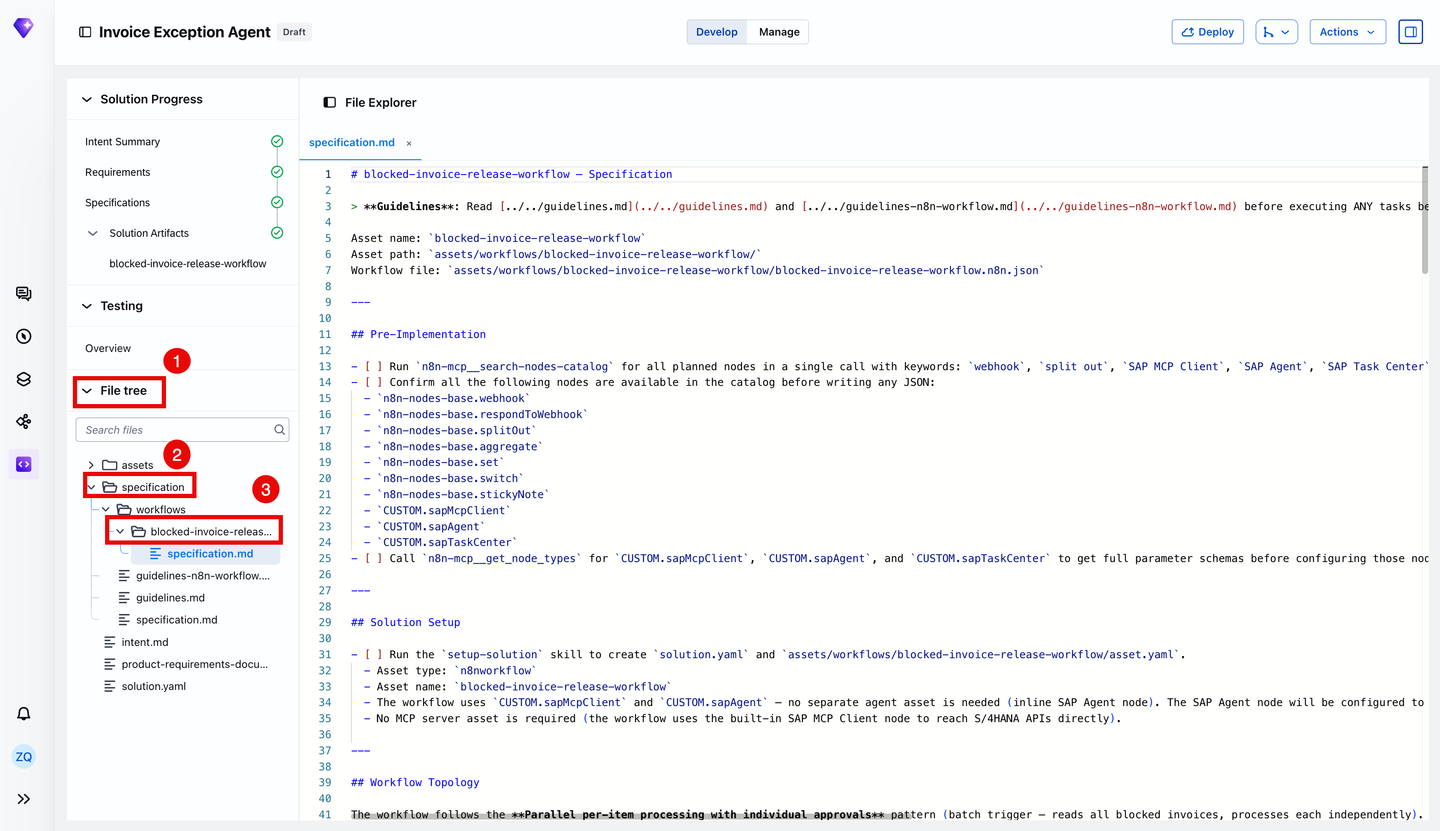This screenshot has height=831, width=1440.
Task: Click the search magnifier in the file search box
Action: (280, 430)
